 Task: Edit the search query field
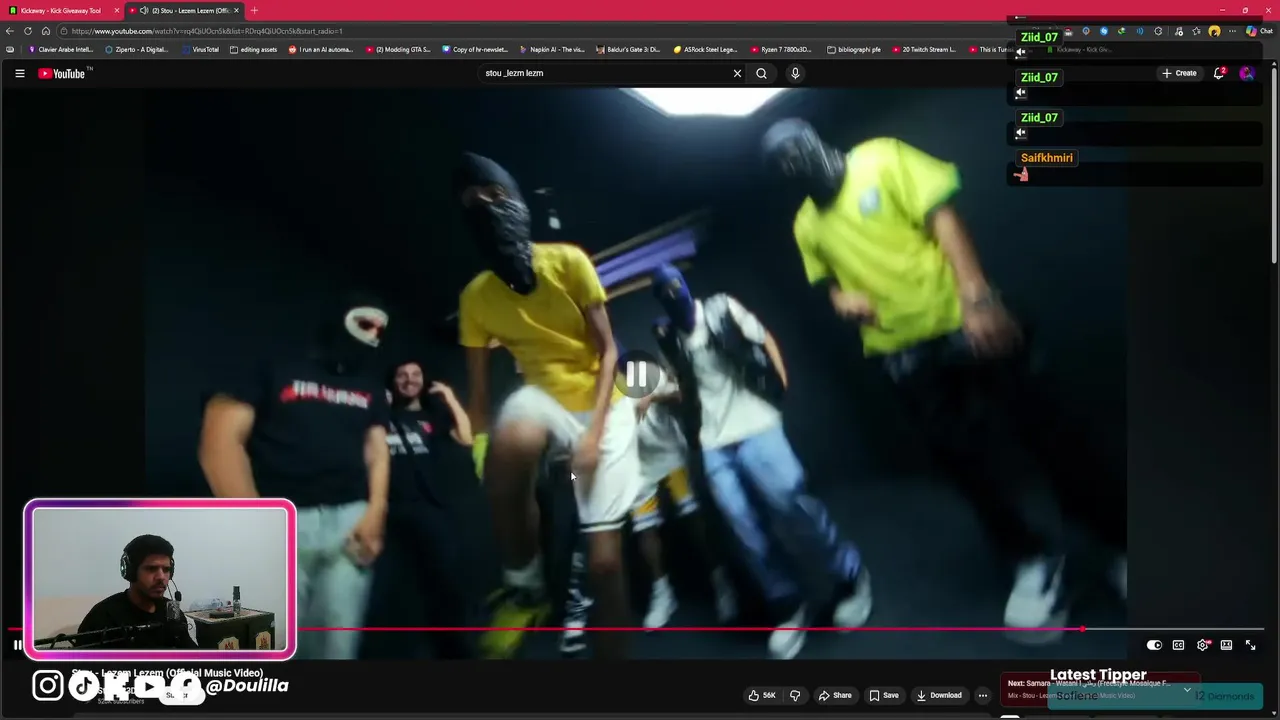pos(605,73)
